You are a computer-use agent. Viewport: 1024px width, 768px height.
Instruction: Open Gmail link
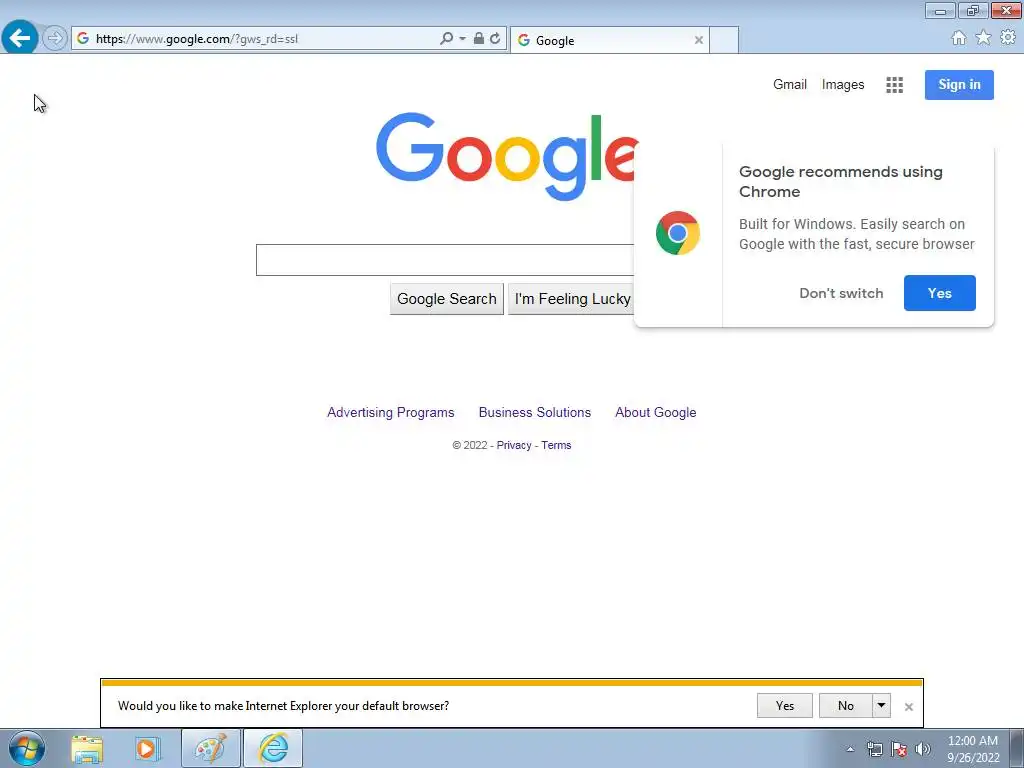pos(790,84)
